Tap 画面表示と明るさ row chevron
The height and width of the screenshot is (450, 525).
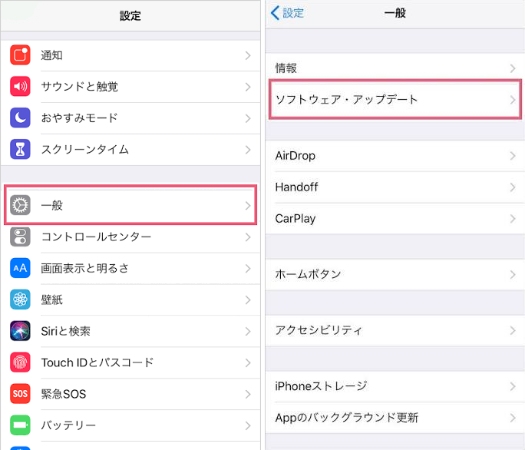coord(248,269)
